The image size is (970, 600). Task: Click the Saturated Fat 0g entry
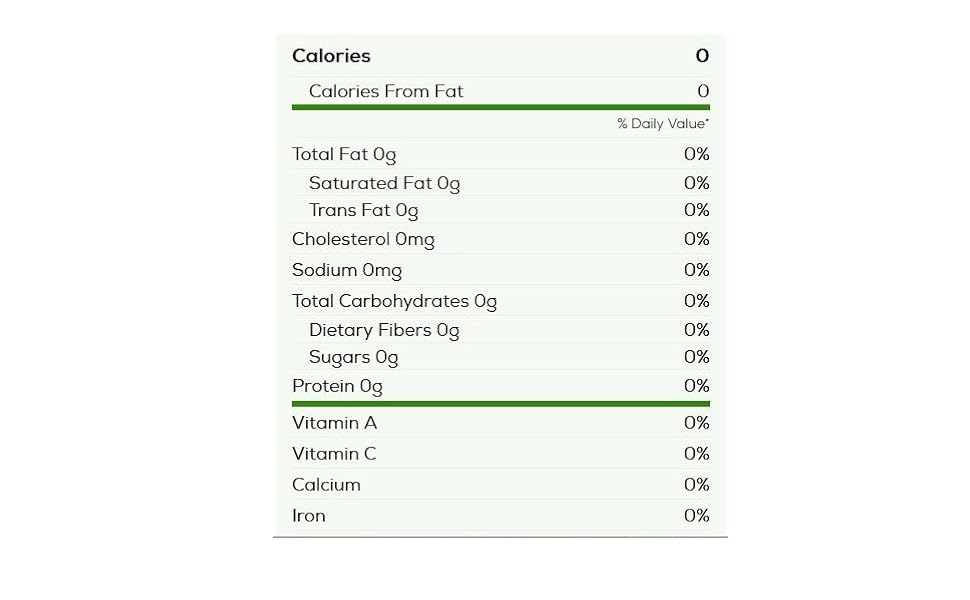(x=384, y=184)
